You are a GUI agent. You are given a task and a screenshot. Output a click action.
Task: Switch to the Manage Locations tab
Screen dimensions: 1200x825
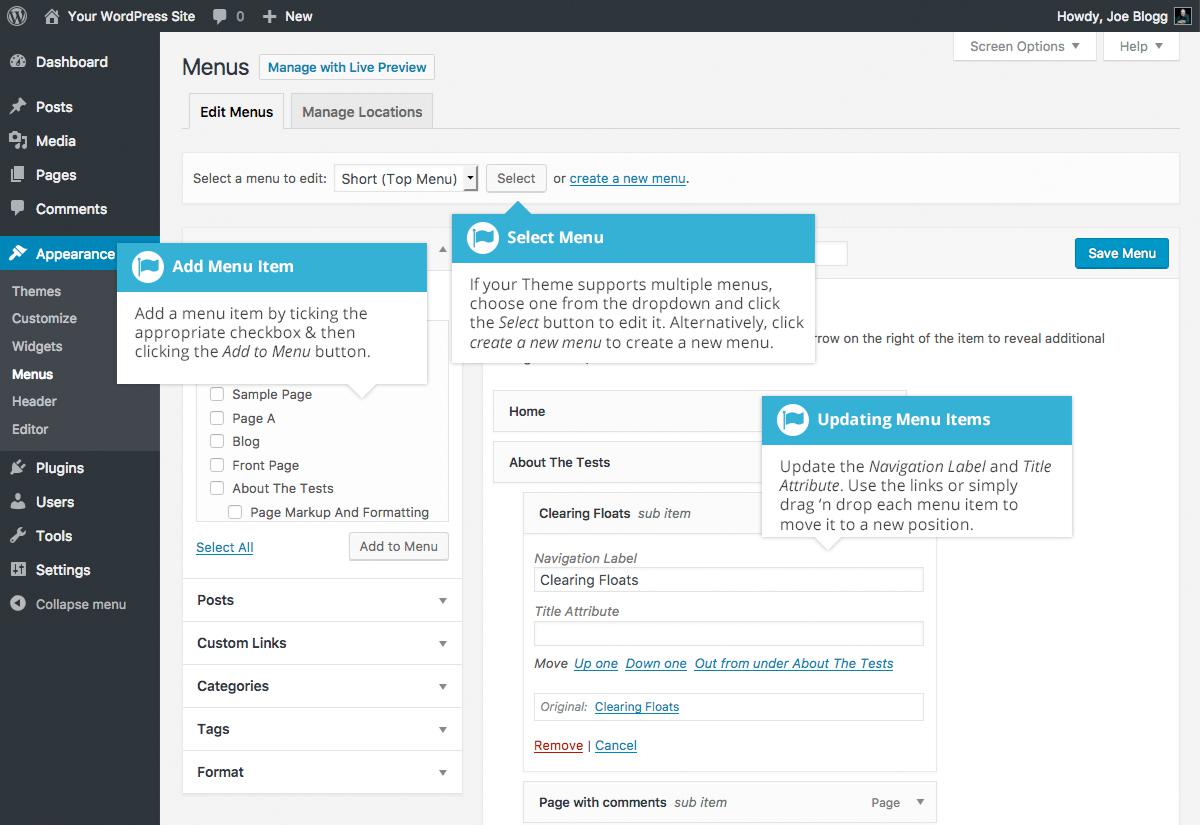coord(362,112)
